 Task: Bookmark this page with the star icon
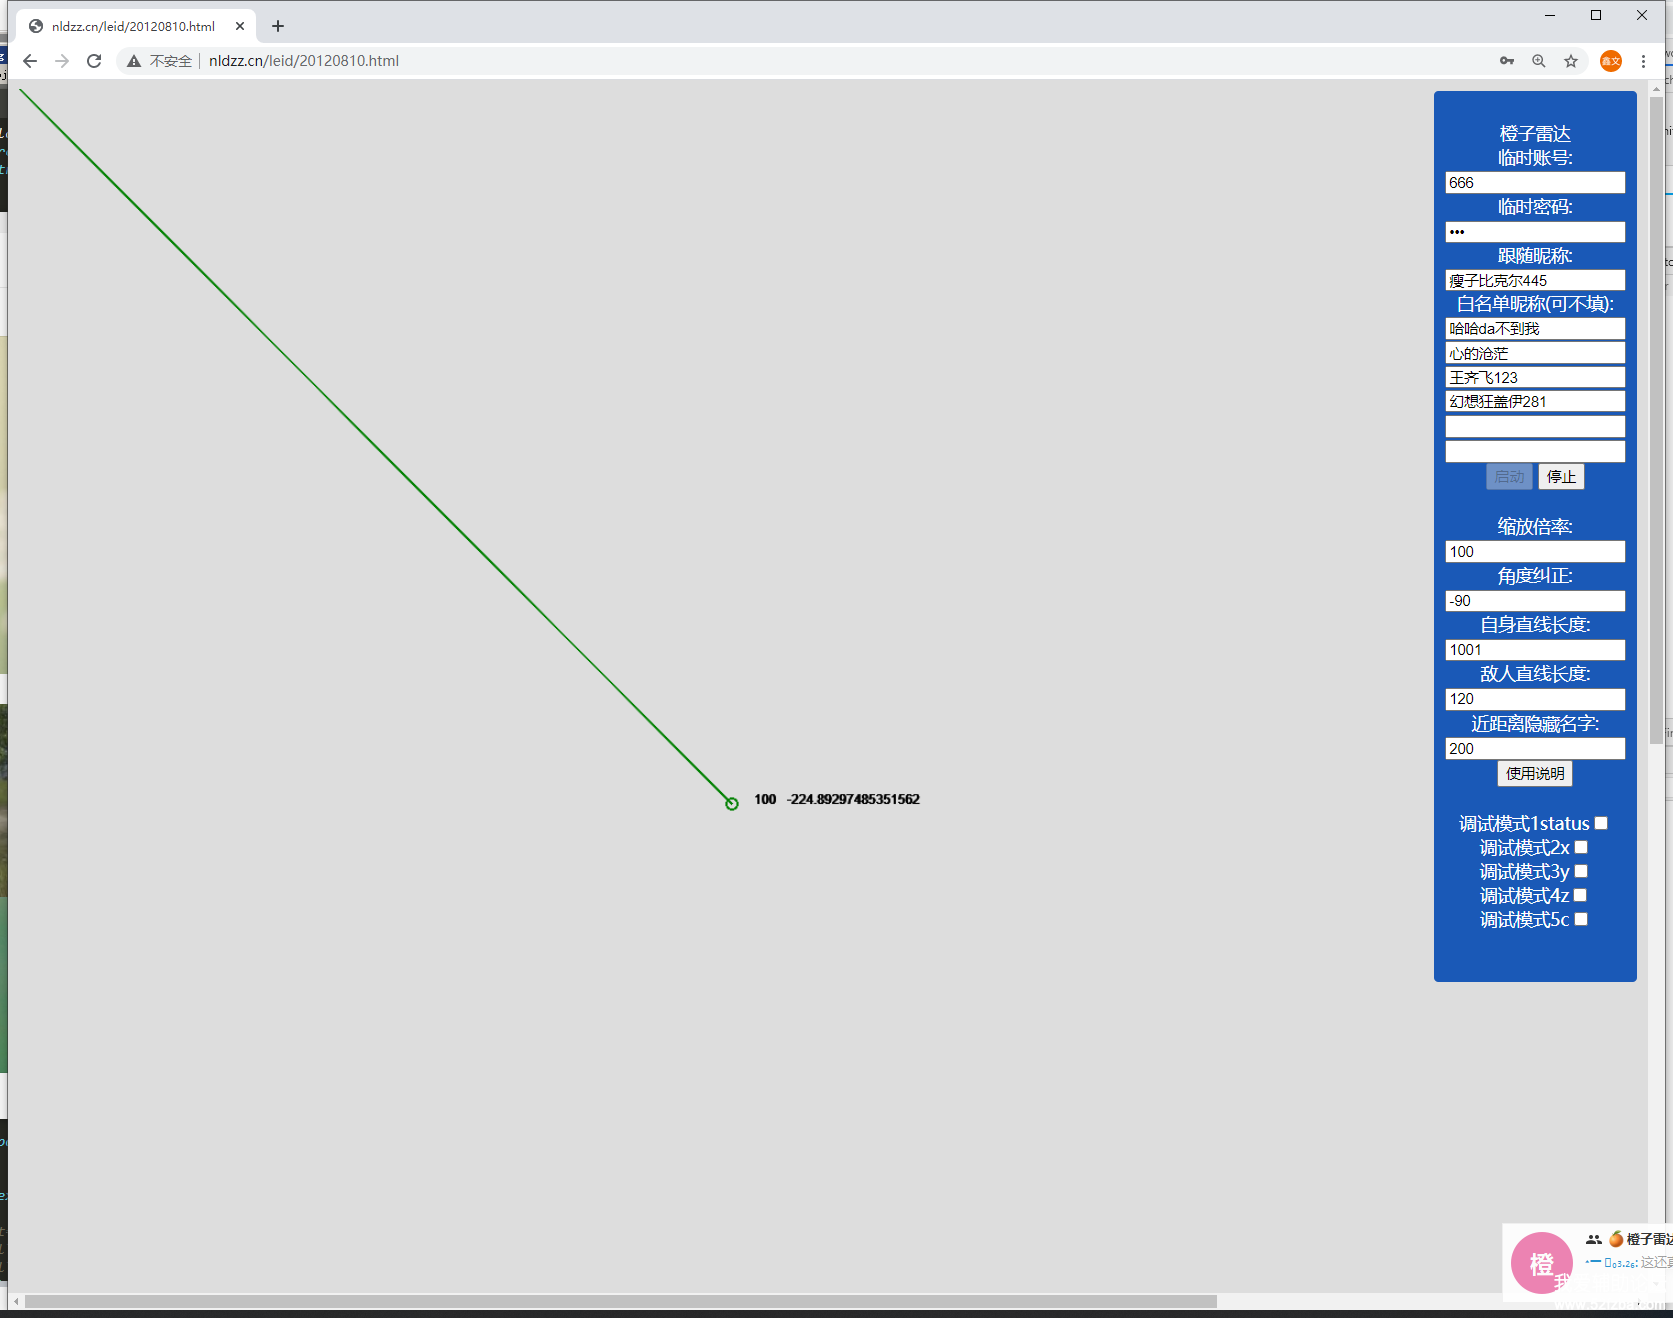point(1571,61)
